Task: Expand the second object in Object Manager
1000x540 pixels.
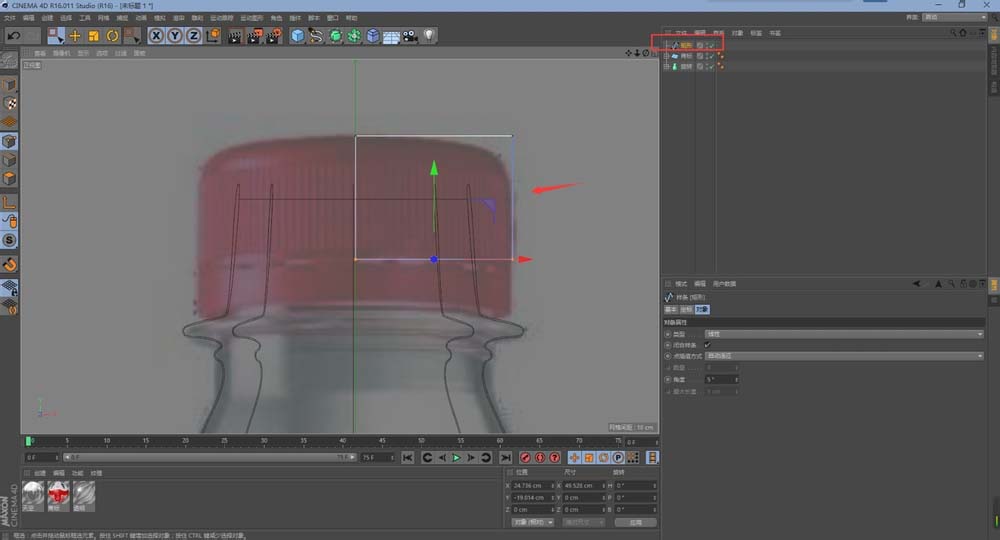Action: tap(666, 56)
